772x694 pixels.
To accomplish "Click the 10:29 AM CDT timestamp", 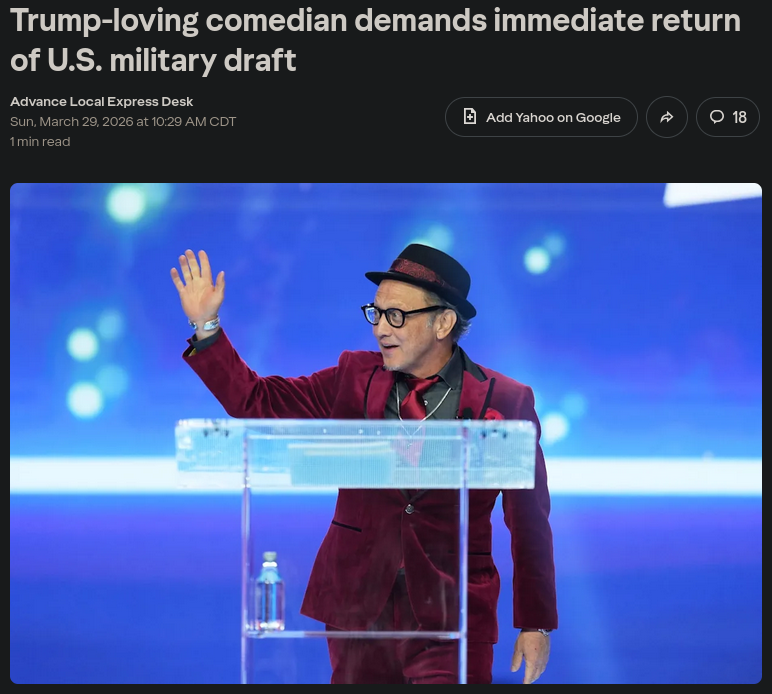I will [x=194, y=122].
